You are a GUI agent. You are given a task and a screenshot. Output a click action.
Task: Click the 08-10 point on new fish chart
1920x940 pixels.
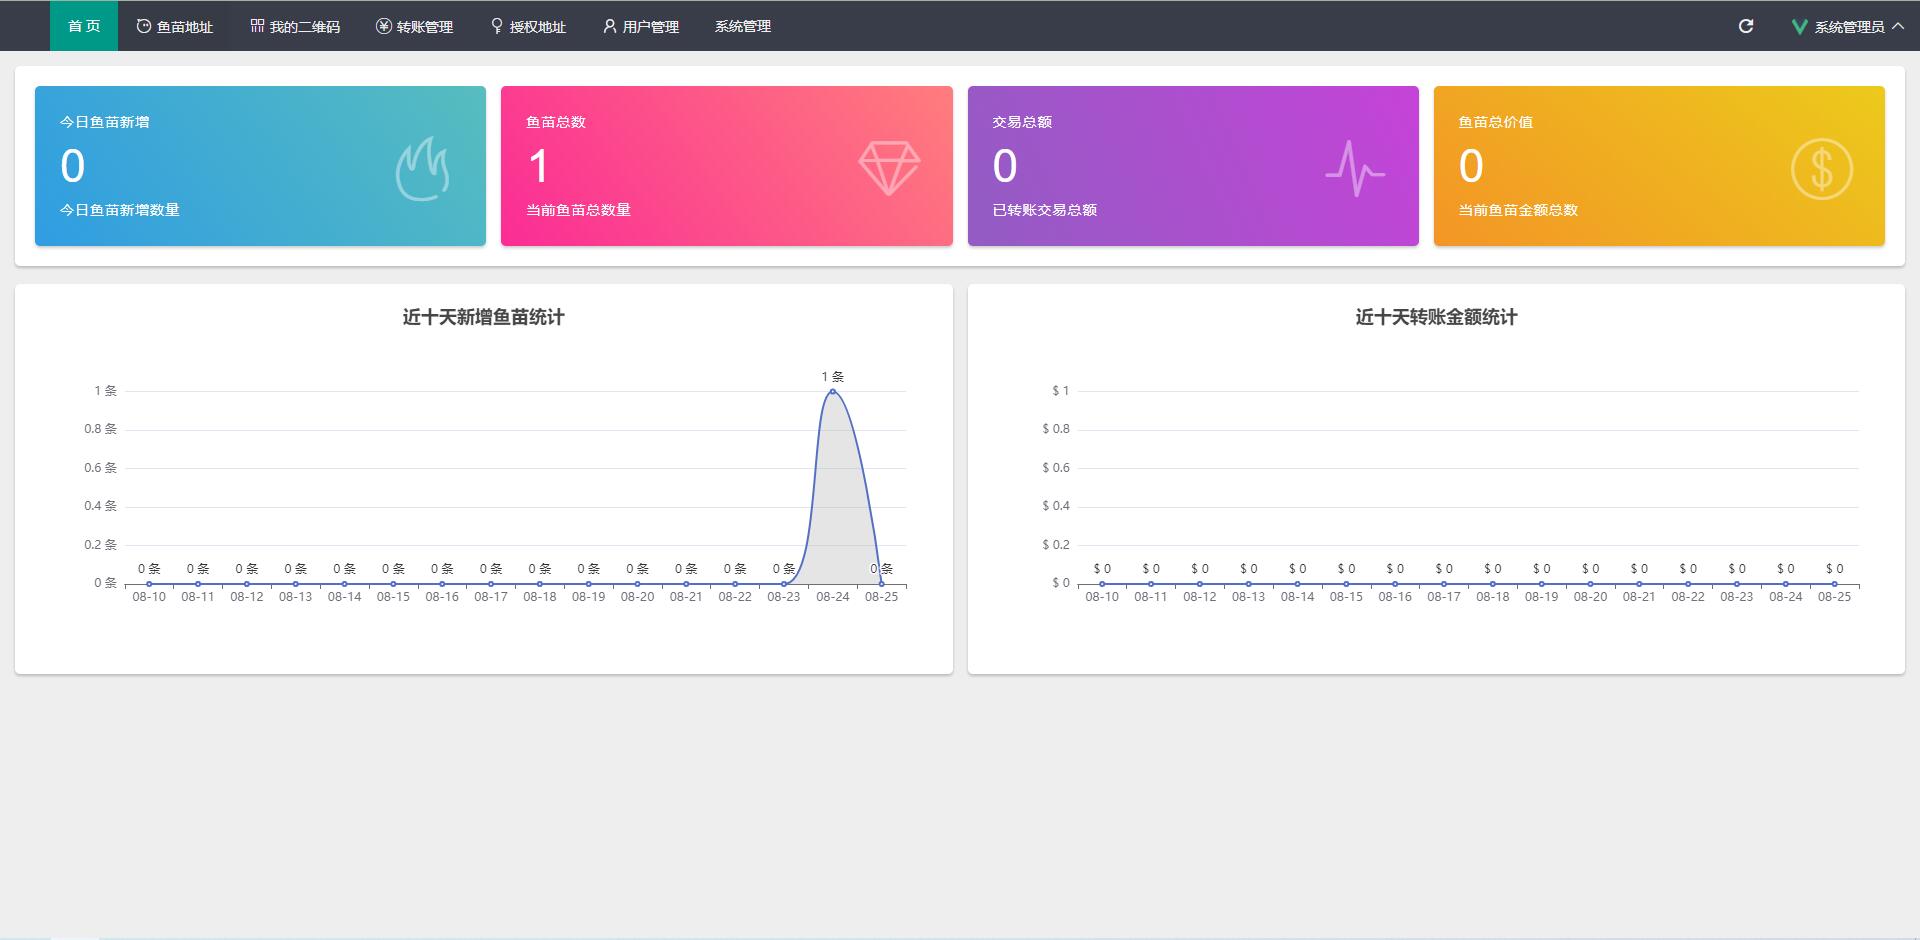(149, 583)
